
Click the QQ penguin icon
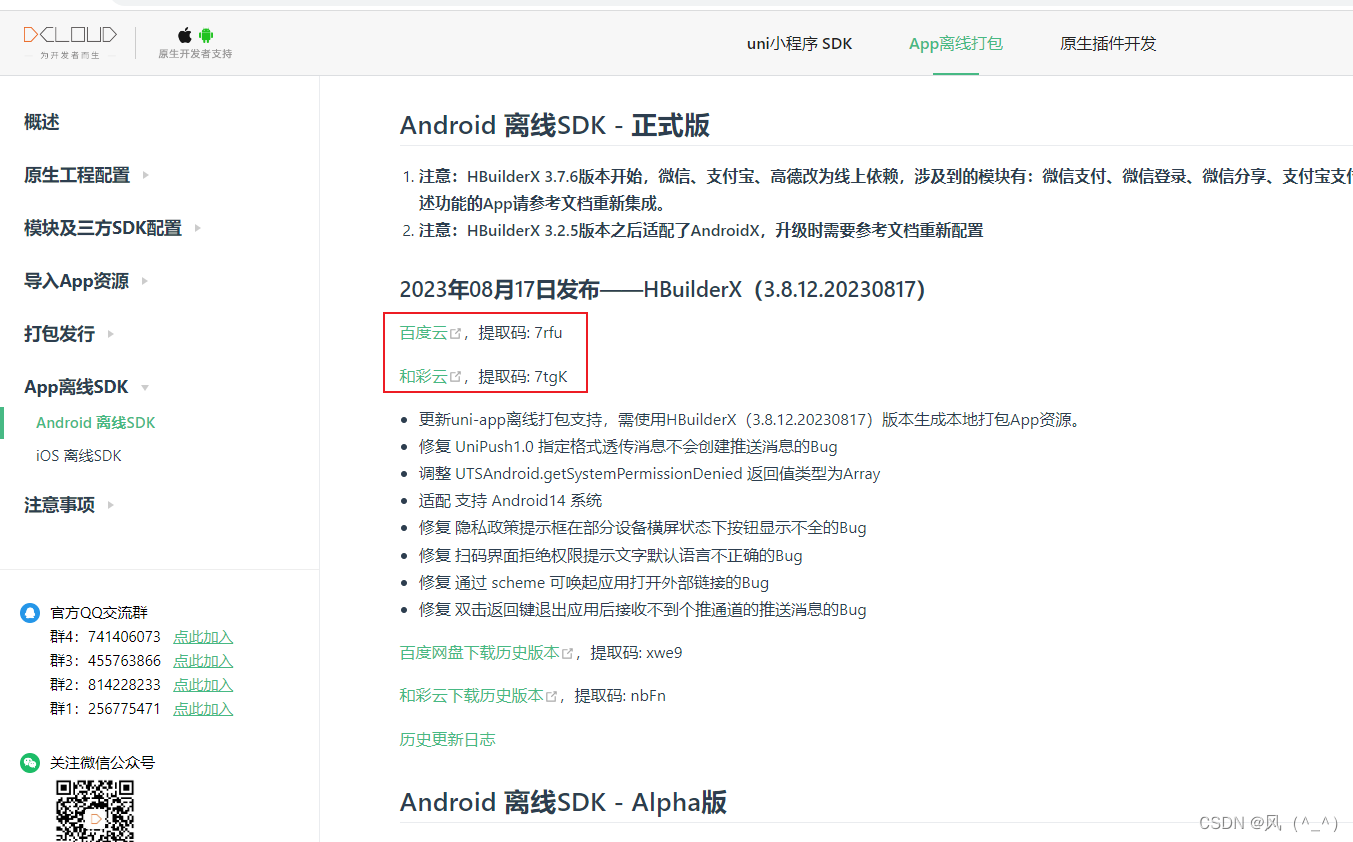(x=30, y=613)
